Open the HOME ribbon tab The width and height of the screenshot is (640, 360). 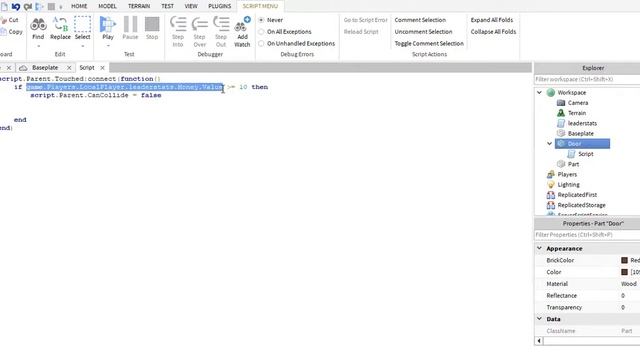coord(79,6)
